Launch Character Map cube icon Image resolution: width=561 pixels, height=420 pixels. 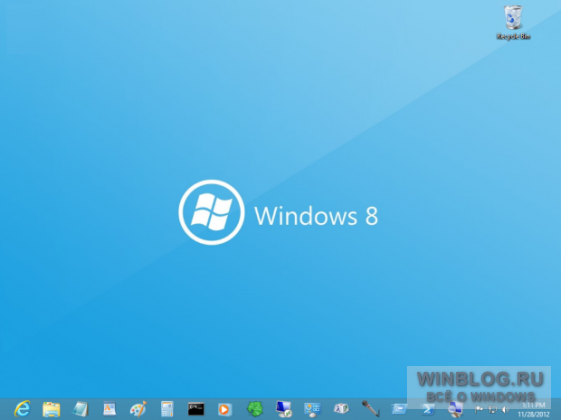341,408
